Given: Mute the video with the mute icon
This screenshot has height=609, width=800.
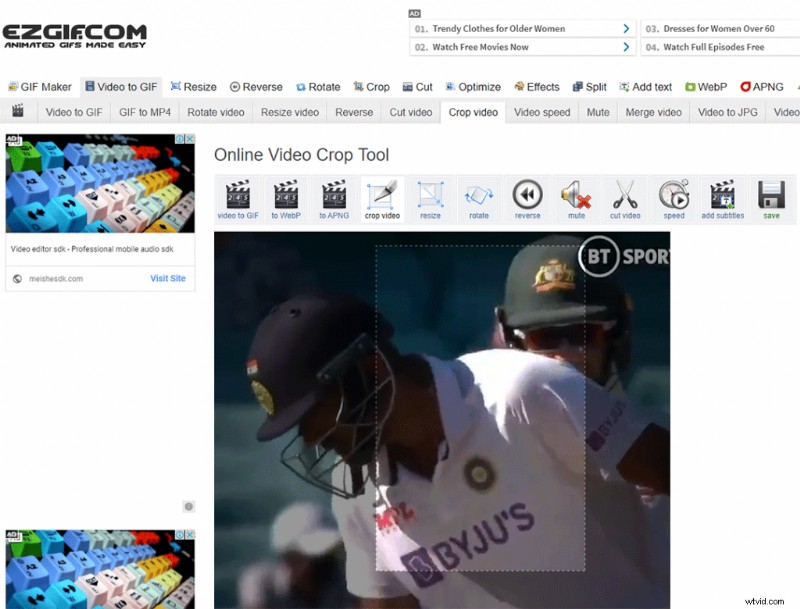Looking at the screenshot, I should [575, 199].
